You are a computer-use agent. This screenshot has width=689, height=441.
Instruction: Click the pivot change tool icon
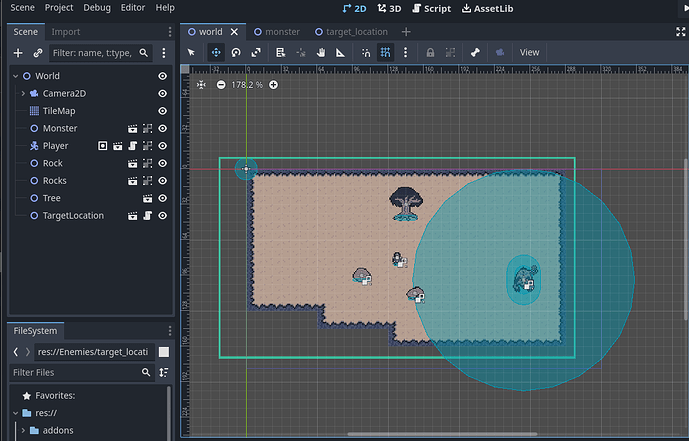pyautogui.click(x=301, y=52)
